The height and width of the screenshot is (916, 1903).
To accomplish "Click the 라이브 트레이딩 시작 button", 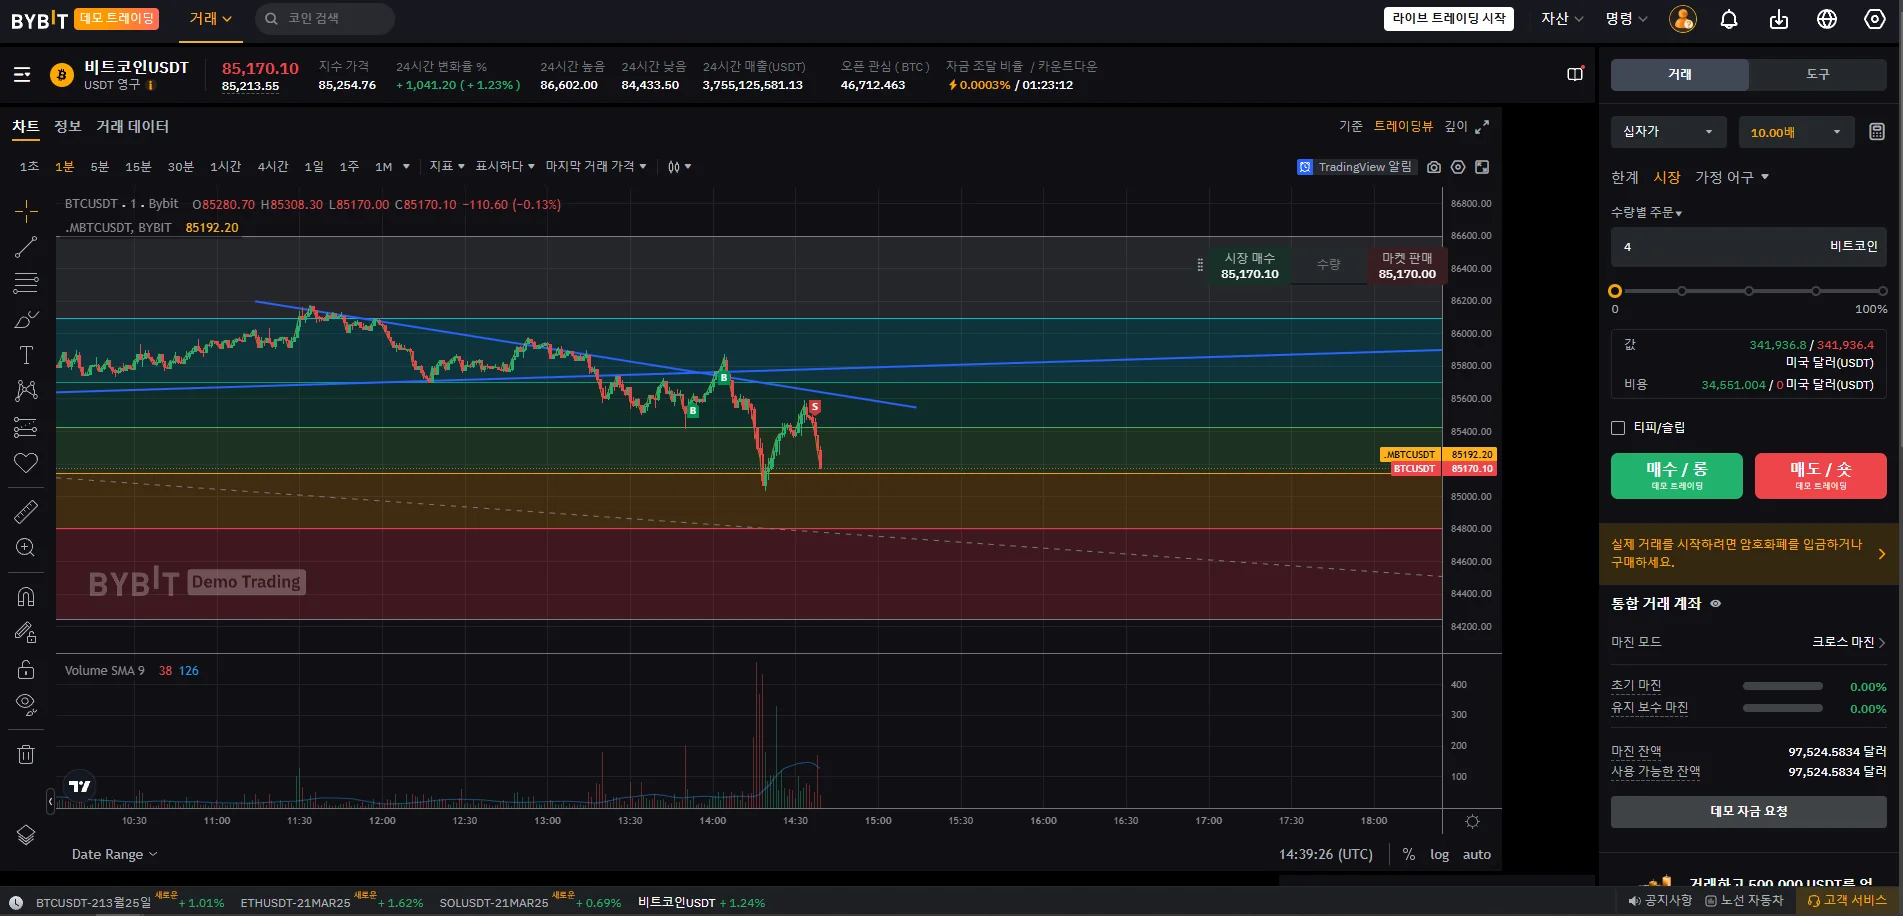I will (1449, 19).
